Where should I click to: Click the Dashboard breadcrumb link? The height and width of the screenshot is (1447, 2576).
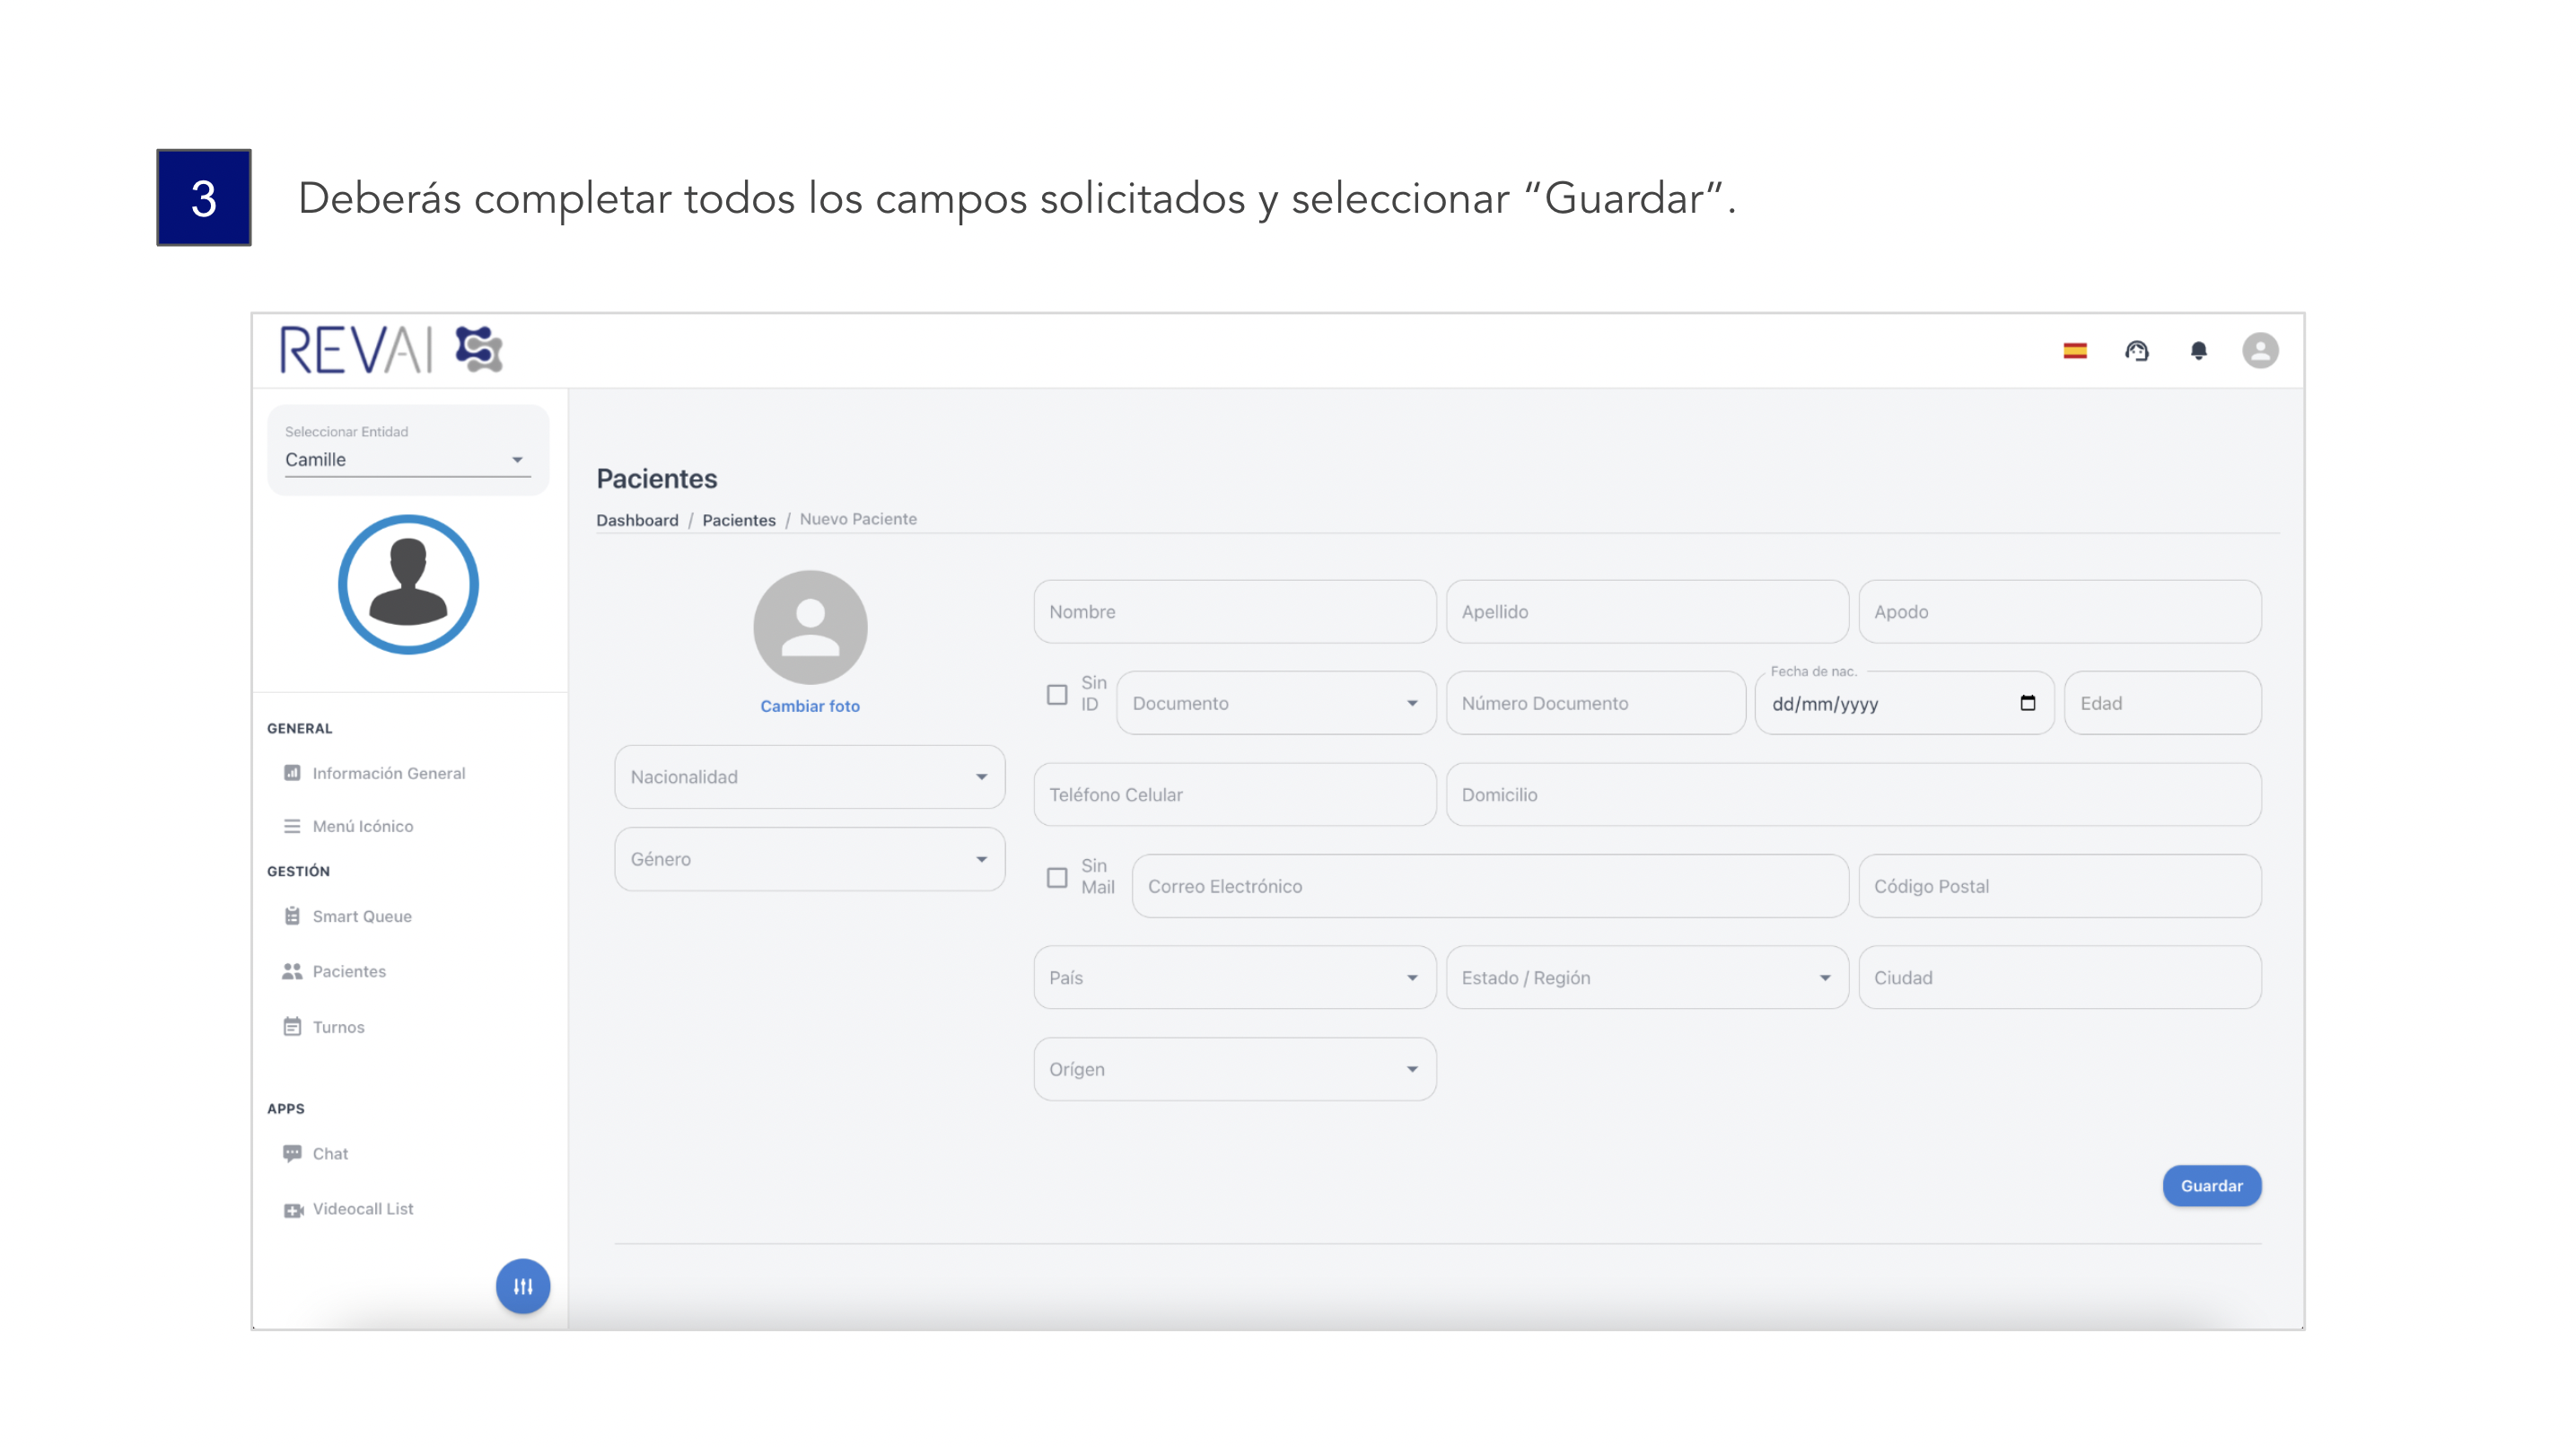point(637,520)
